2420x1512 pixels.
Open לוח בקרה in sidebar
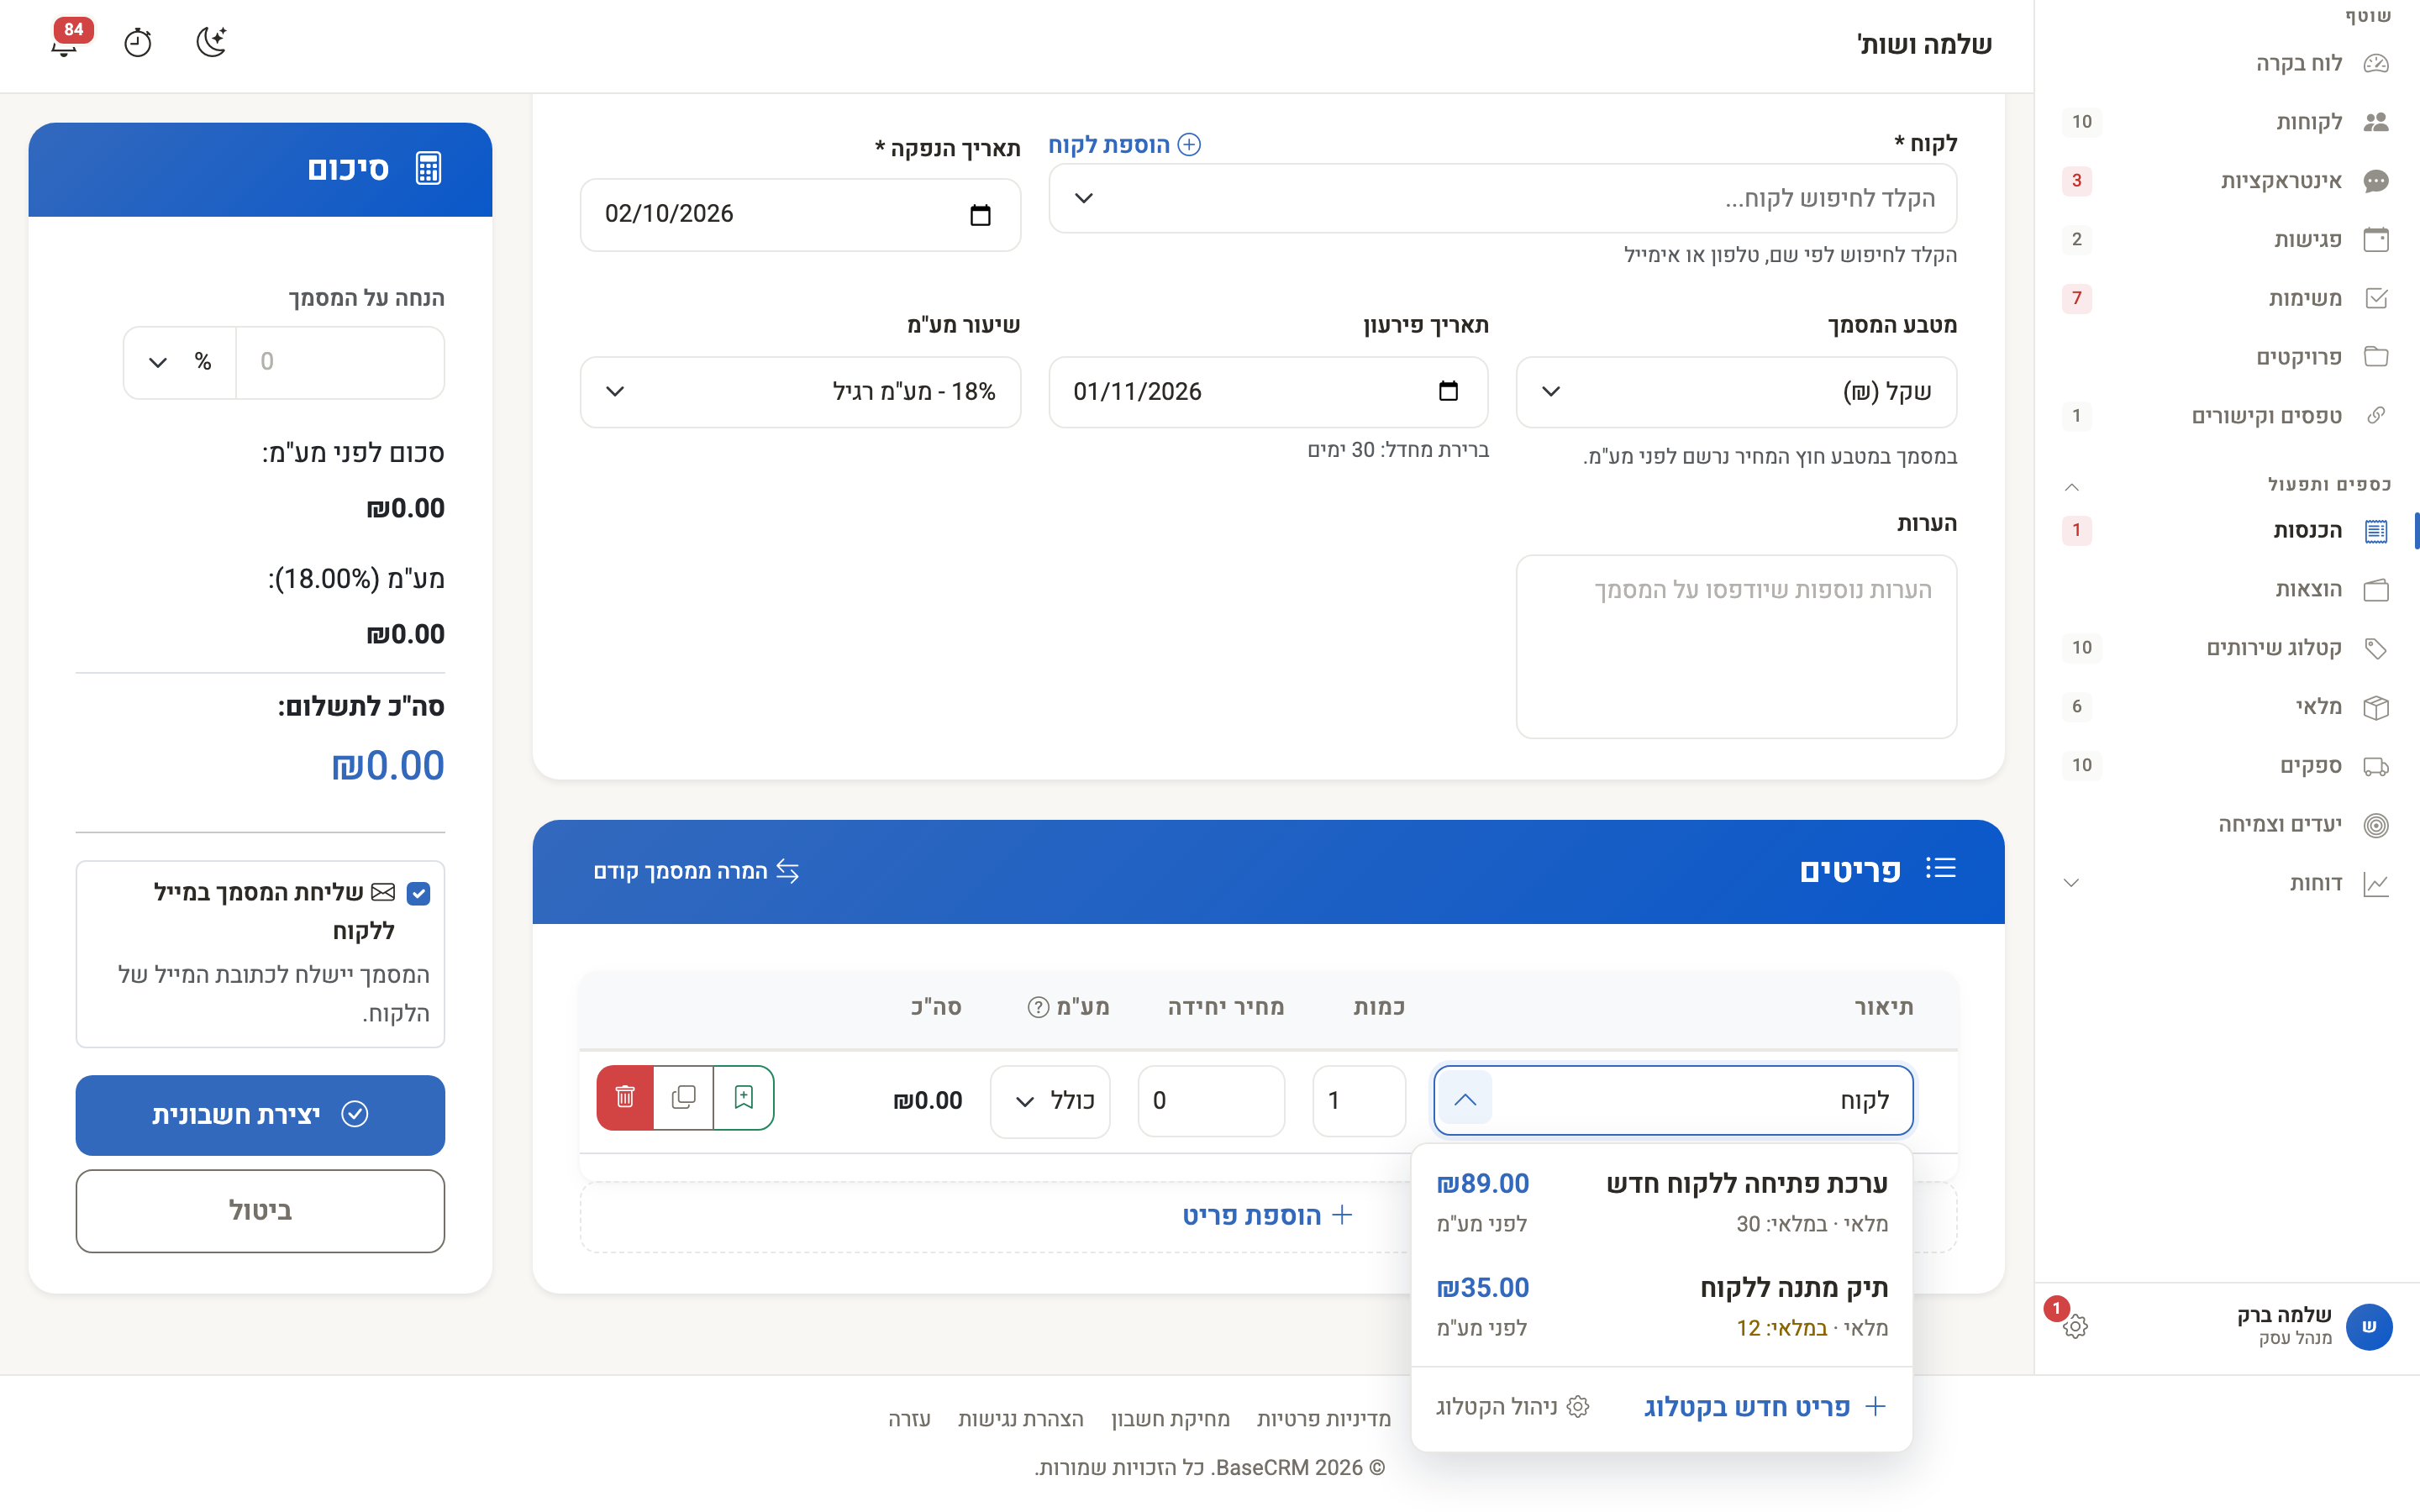(x=2226, y=63)
